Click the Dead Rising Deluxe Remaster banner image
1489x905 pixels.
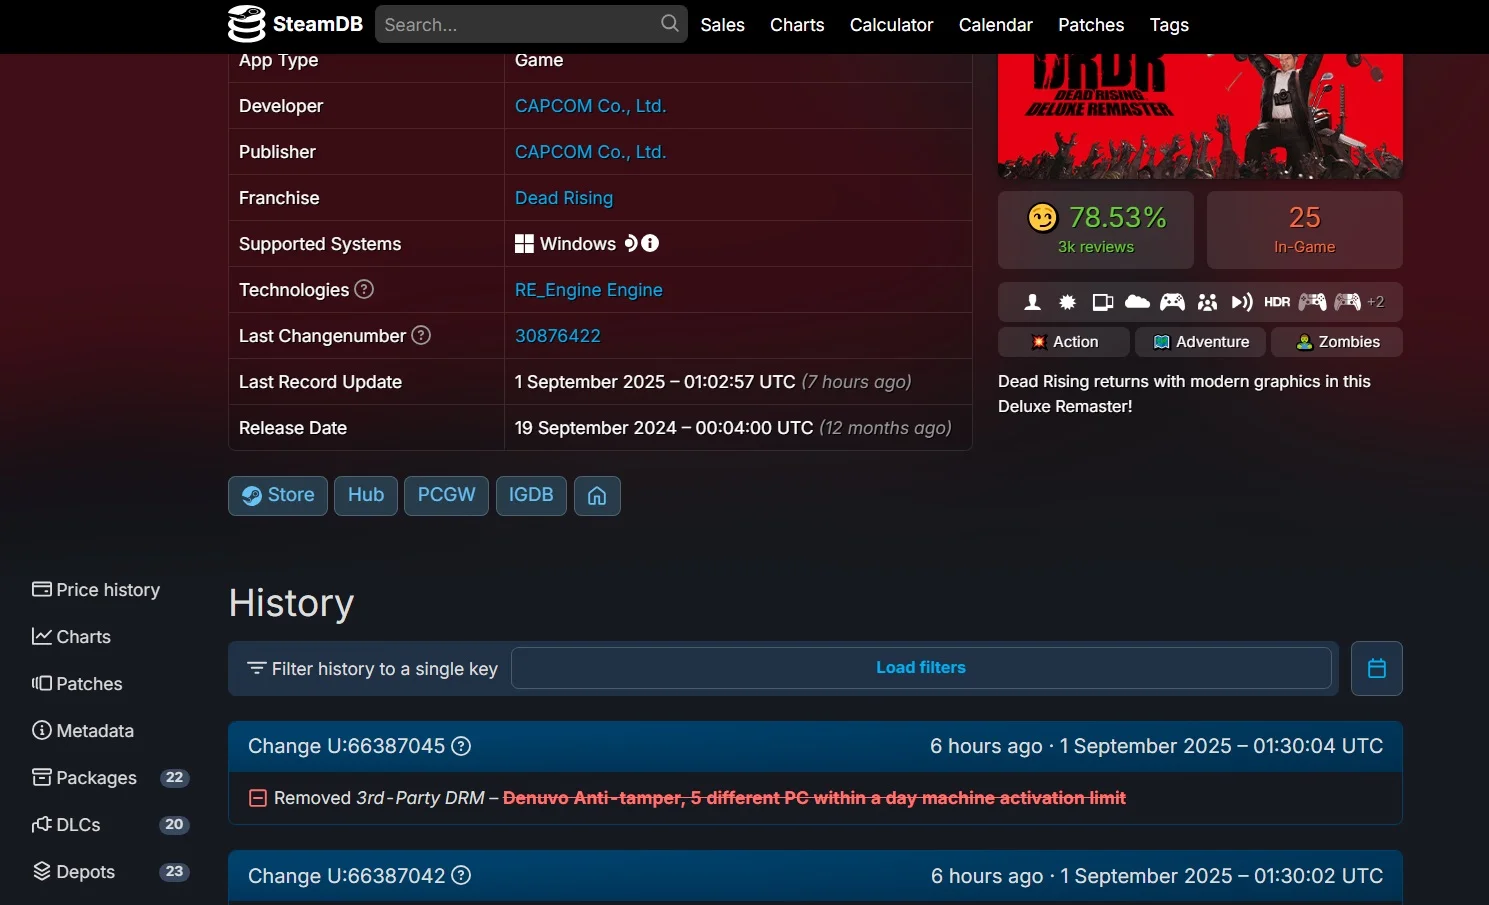coord(1200,116)
